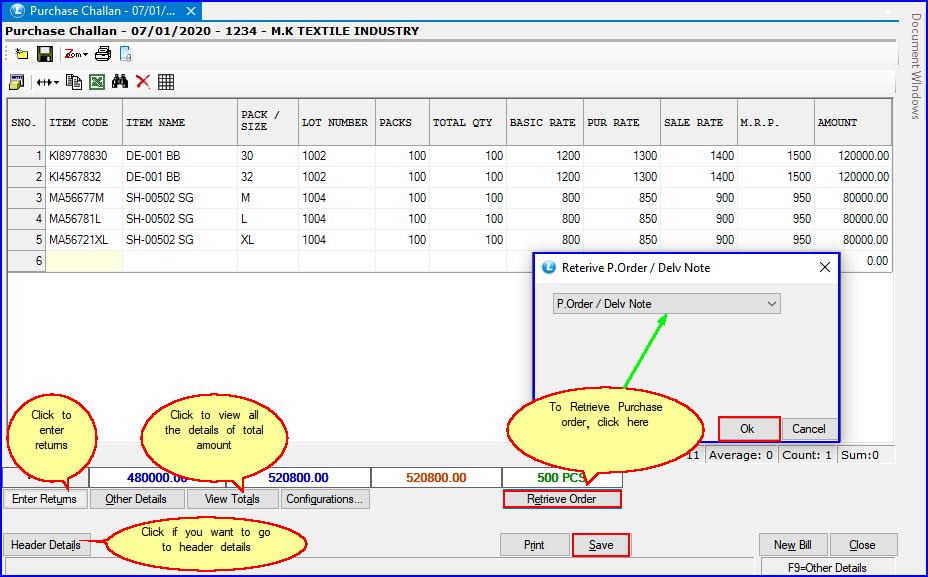928x577 pixels.
Task: Click the BASIC RATE column header
Action: 544,123
